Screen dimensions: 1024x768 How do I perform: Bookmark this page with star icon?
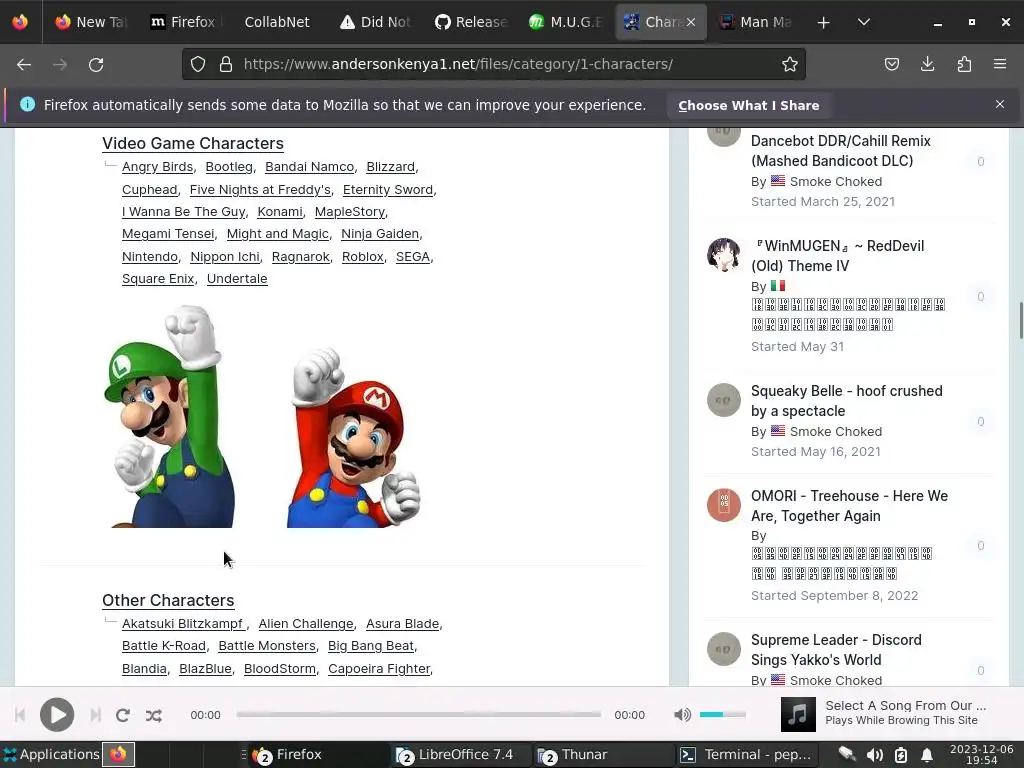click(790, 64)
